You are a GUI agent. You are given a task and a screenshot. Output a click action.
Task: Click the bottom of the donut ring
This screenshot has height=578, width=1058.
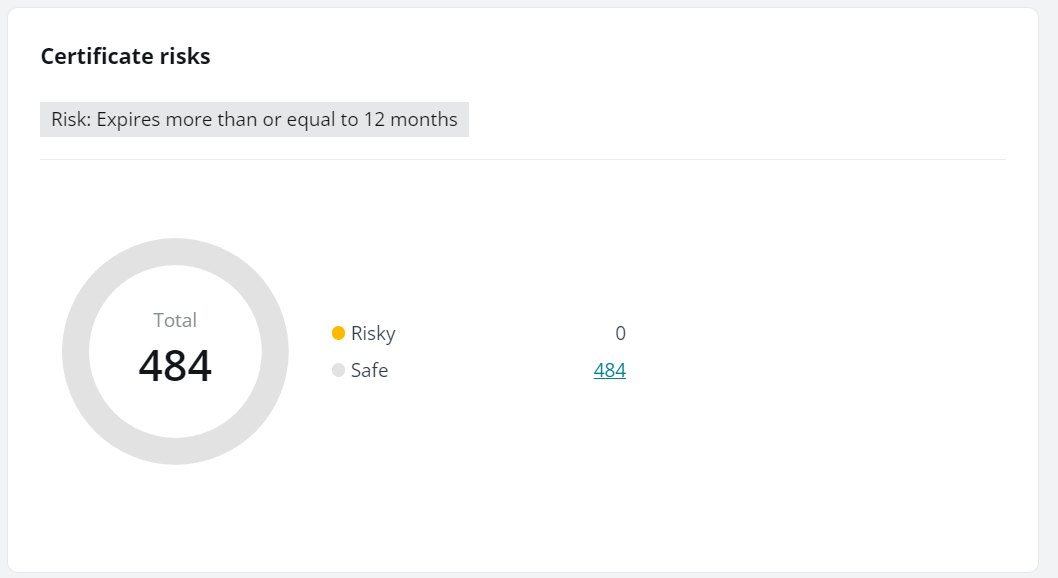click(x=175, y=451)
